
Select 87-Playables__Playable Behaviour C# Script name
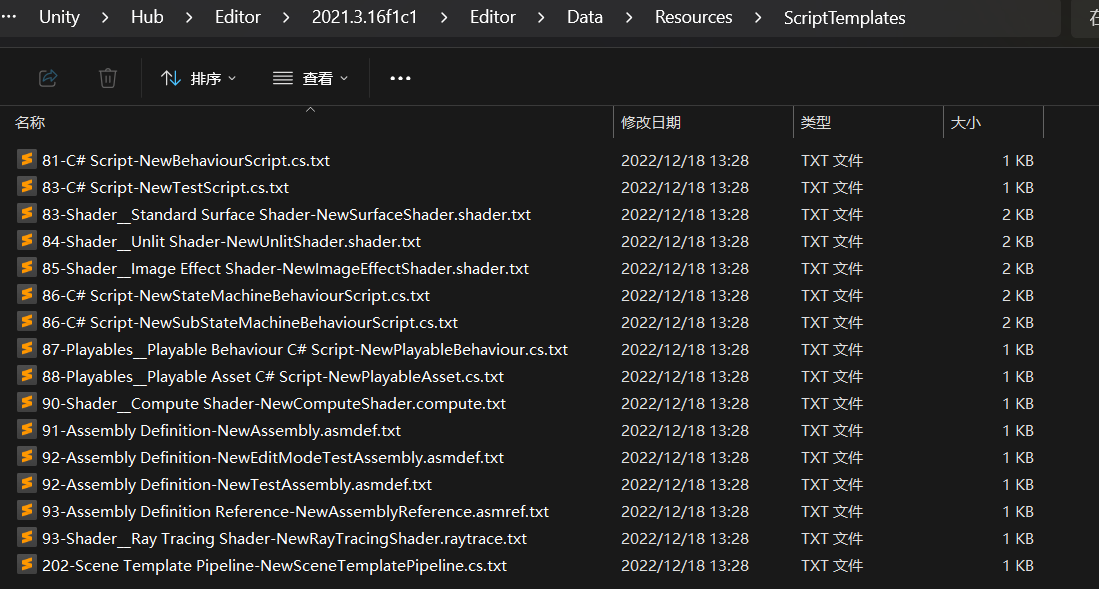coord(305,350)
